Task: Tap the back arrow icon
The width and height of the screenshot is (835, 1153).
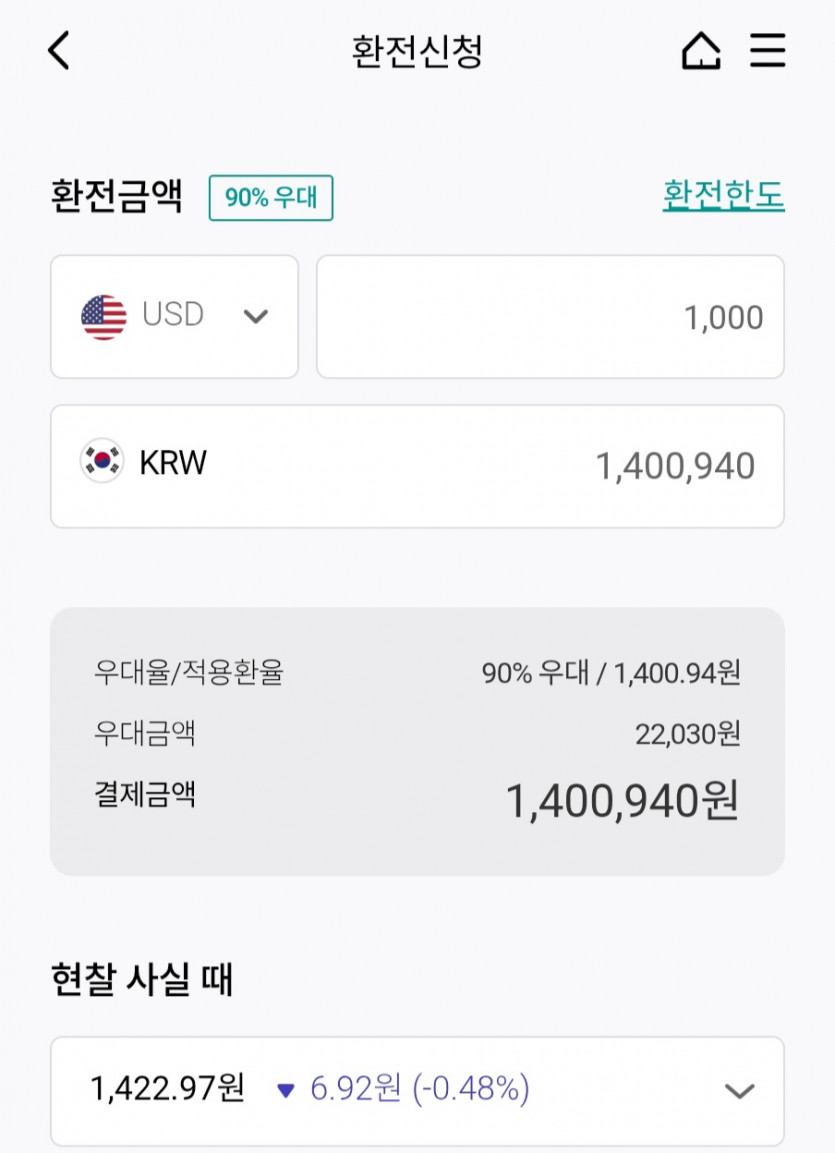Action: point(59,50)
